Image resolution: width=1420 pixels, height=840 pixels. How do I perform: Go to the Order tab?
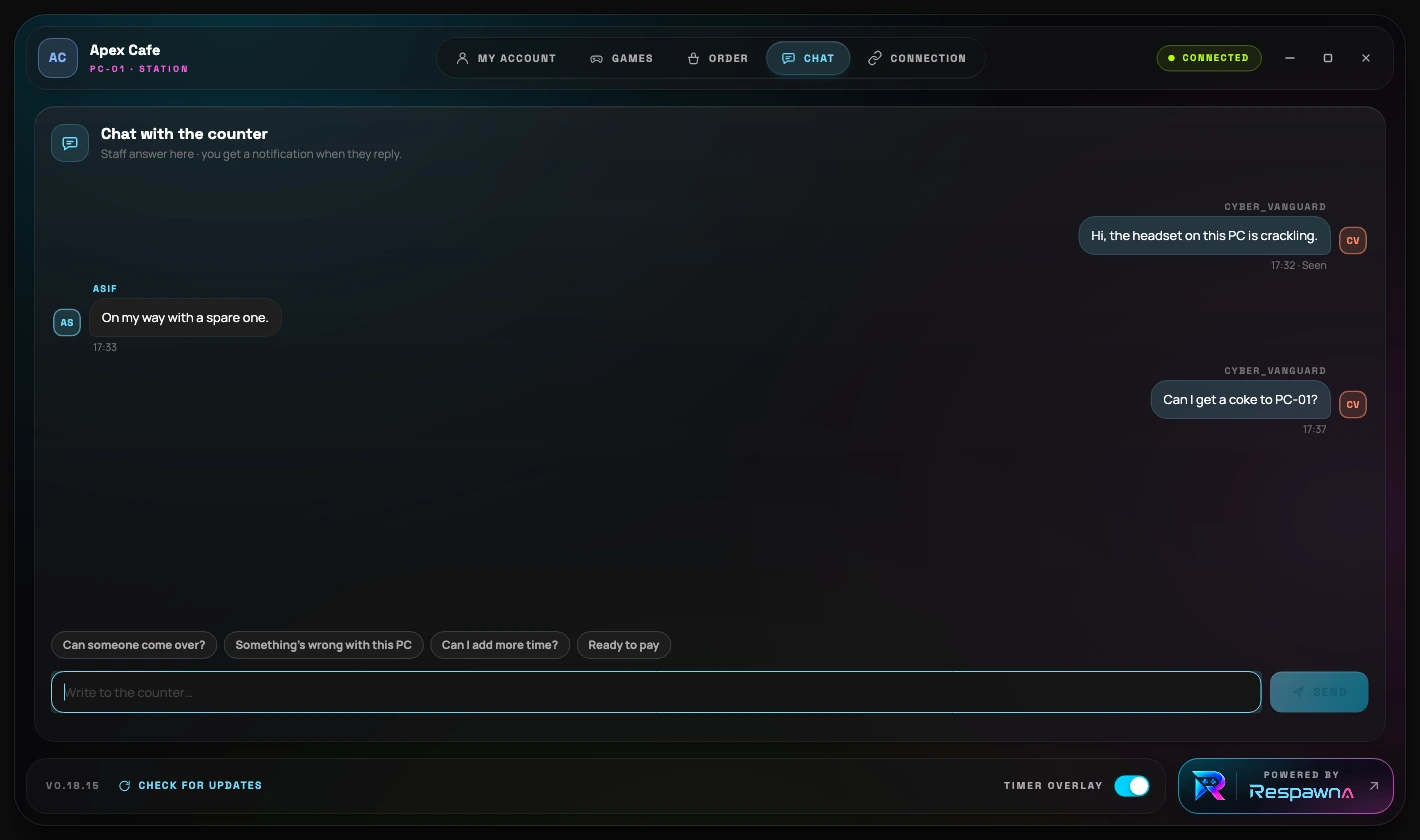717,58
